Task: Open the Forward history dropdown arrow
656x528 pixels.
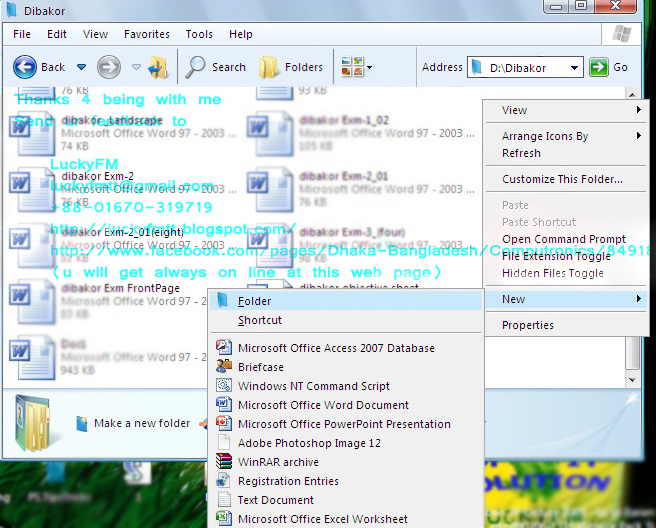Action: [136, 67]
